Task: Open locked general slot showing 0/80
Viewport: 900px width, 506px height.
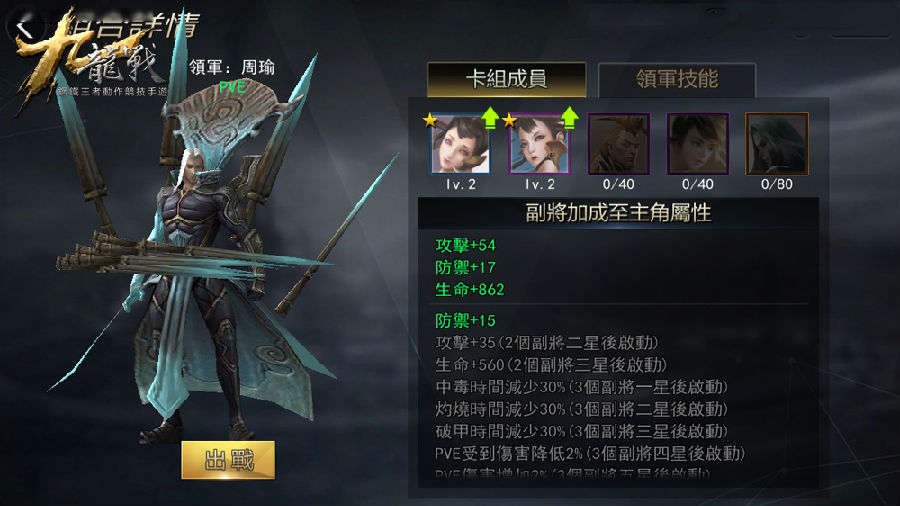Action: pos(777,144)
